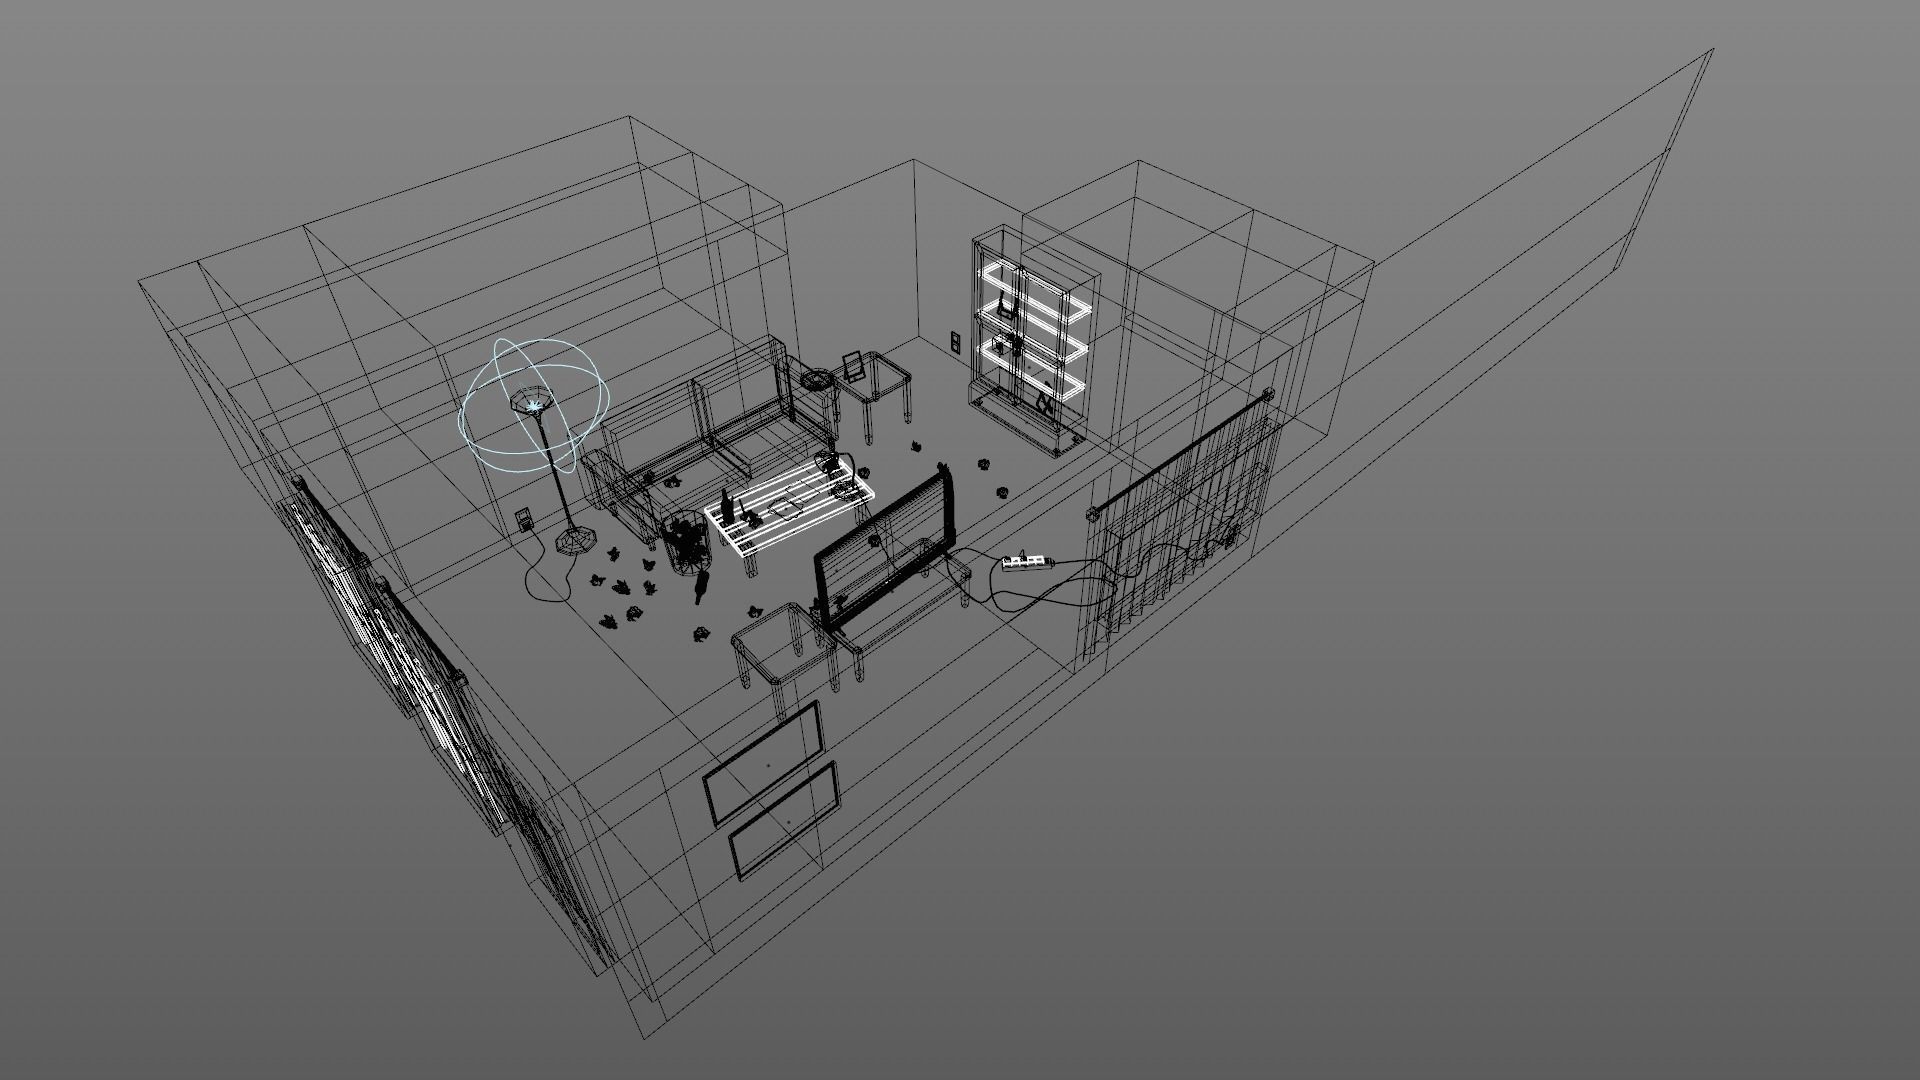Select the floor lamp base
The height and width of the screenshot is (1080, 1920).
point(574,541)
